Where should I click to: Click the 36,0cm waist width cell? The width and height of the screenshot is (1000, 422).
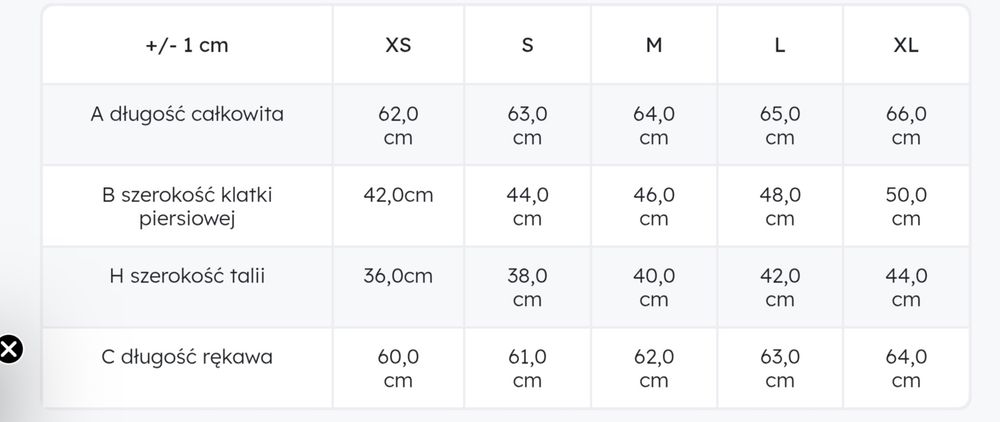[398, 275]
